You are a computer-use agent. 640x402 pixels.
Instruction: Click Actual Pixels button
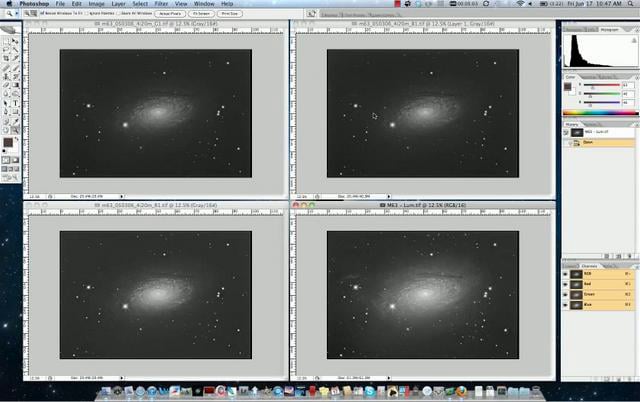[170, 13]
